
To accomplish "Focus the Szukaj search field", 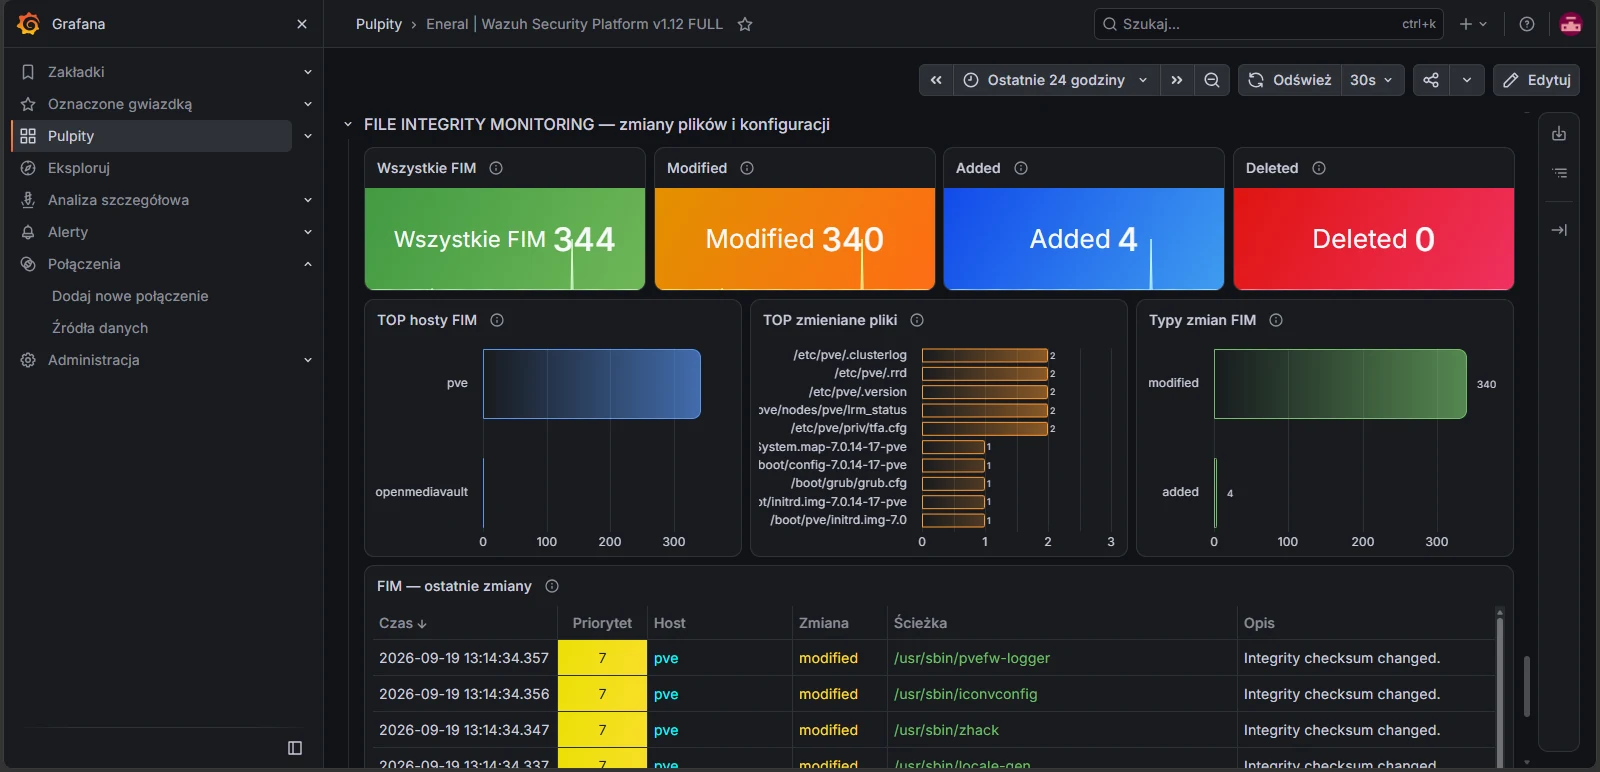I will (1269, 24).
